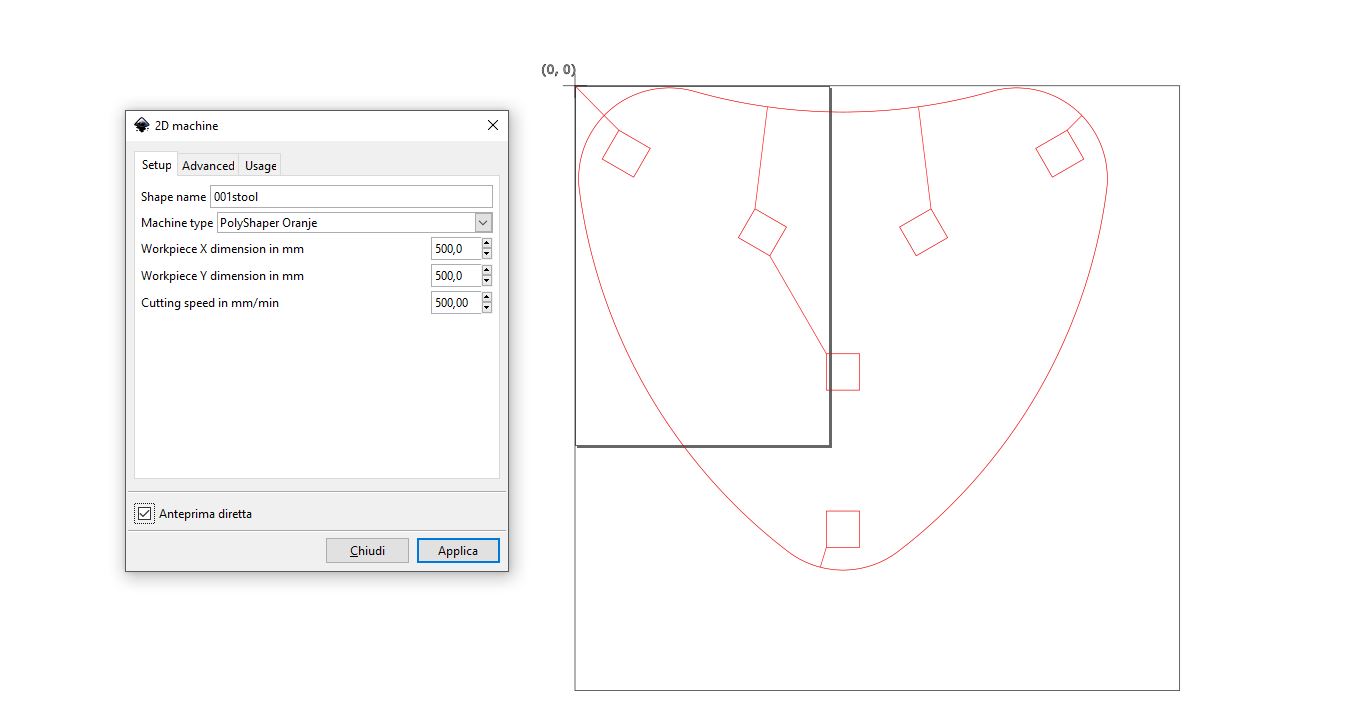Decrease Cutting speed with down arrow
The width and height of the screenshot is (1370, 719).
(x=487, y=308)
